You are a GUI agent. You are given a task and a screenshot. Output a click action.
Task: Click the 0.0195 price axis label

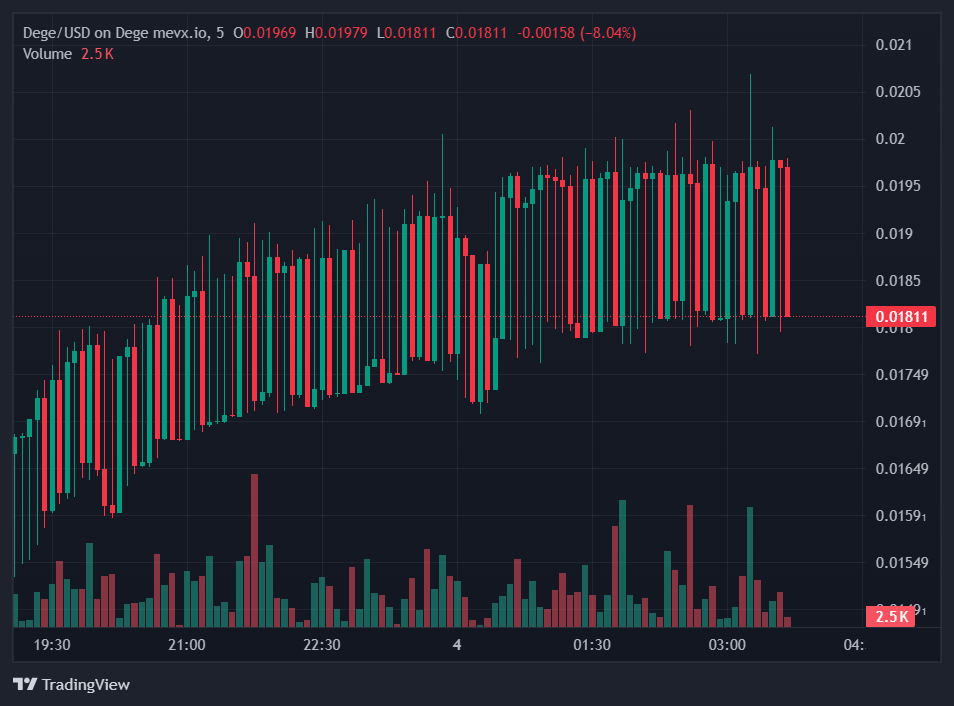click(x=897, y=186)
